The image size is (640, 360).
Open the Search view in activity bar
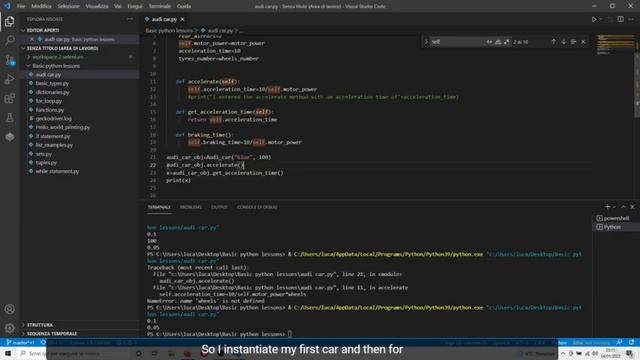click(9, 40)
